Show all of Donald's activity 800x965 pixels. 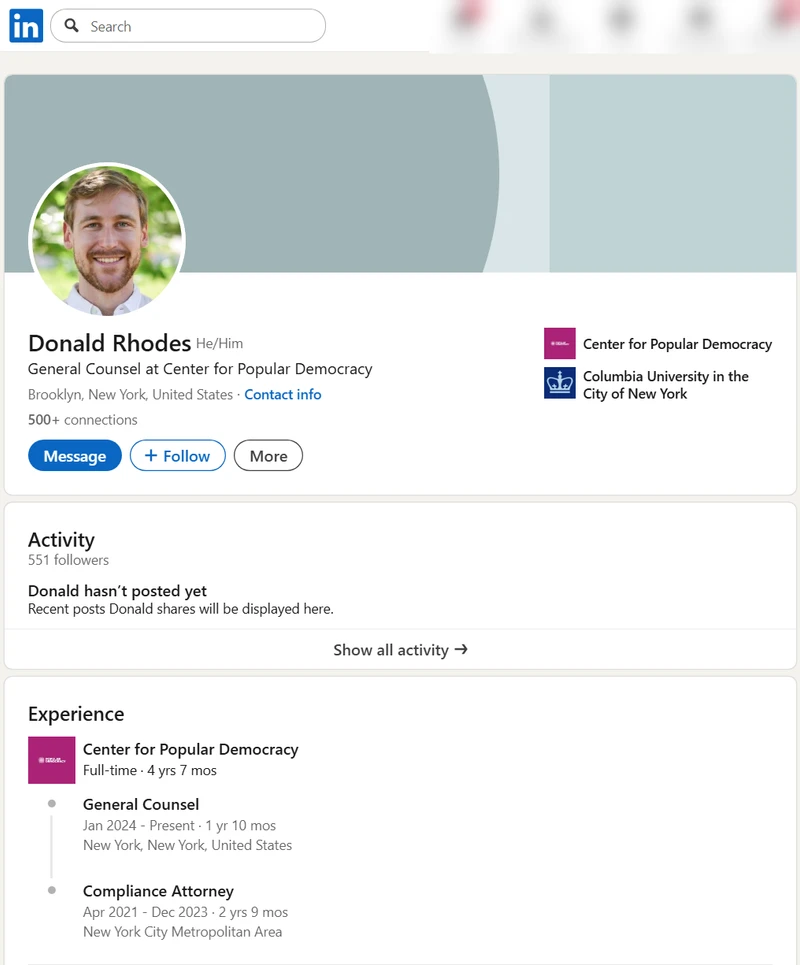point(390,649)
